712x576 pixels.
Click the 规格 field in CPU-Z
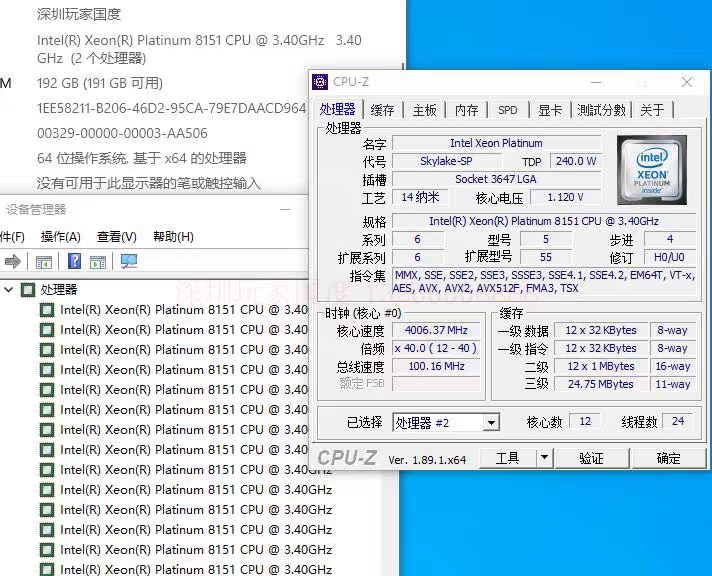pyautogui.click(x=544, y=221)
